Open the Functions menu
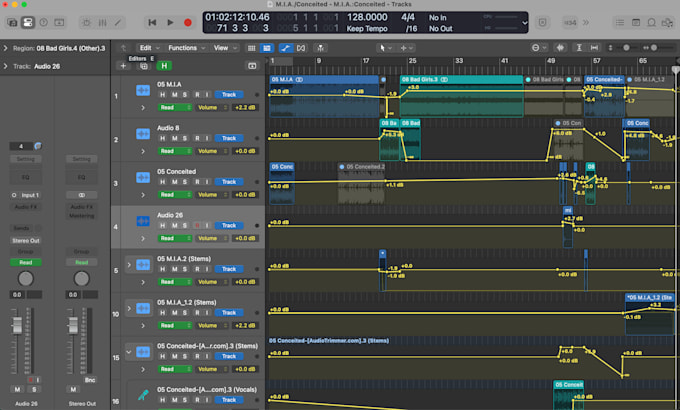This screenshot has height=410, width=680. (185, 48)
